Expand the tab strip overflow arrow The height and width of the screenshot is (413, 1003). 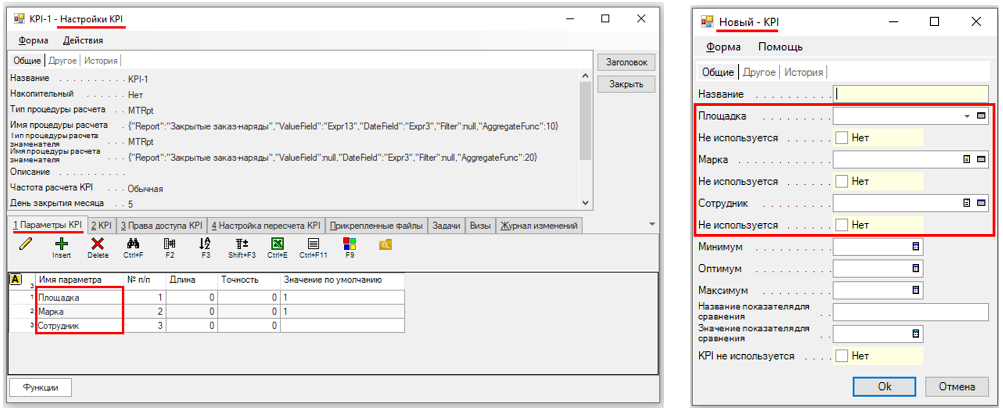(652, 226)
